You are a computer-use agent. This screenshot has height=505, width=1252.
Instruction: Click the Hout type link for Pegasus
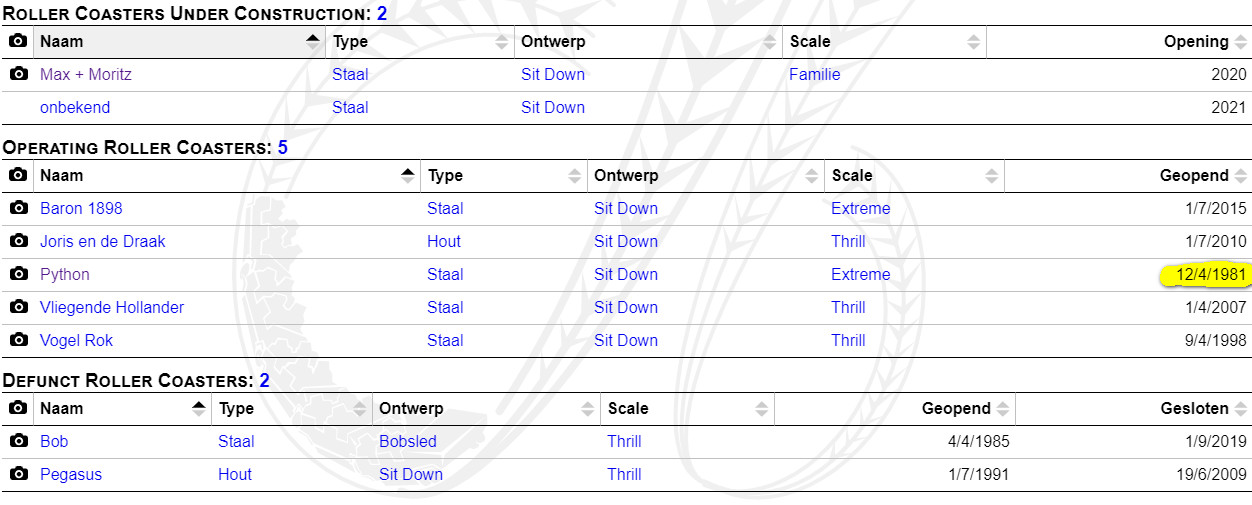tap(235, 474)
